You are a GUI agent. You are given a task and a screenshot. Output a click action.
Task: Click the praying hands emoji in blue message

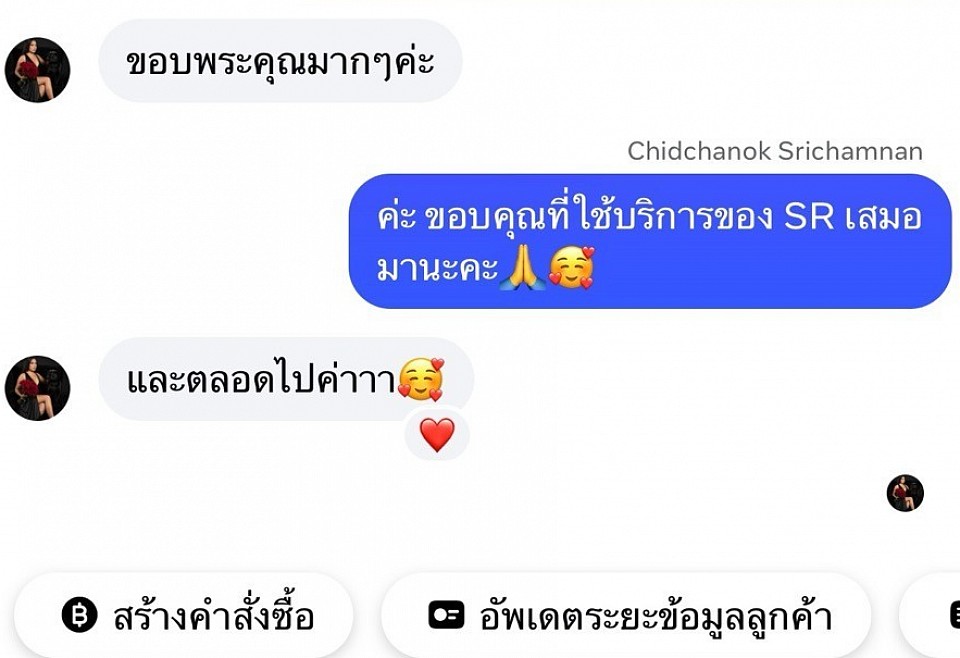pyautogui.click(x=522, y=267)
